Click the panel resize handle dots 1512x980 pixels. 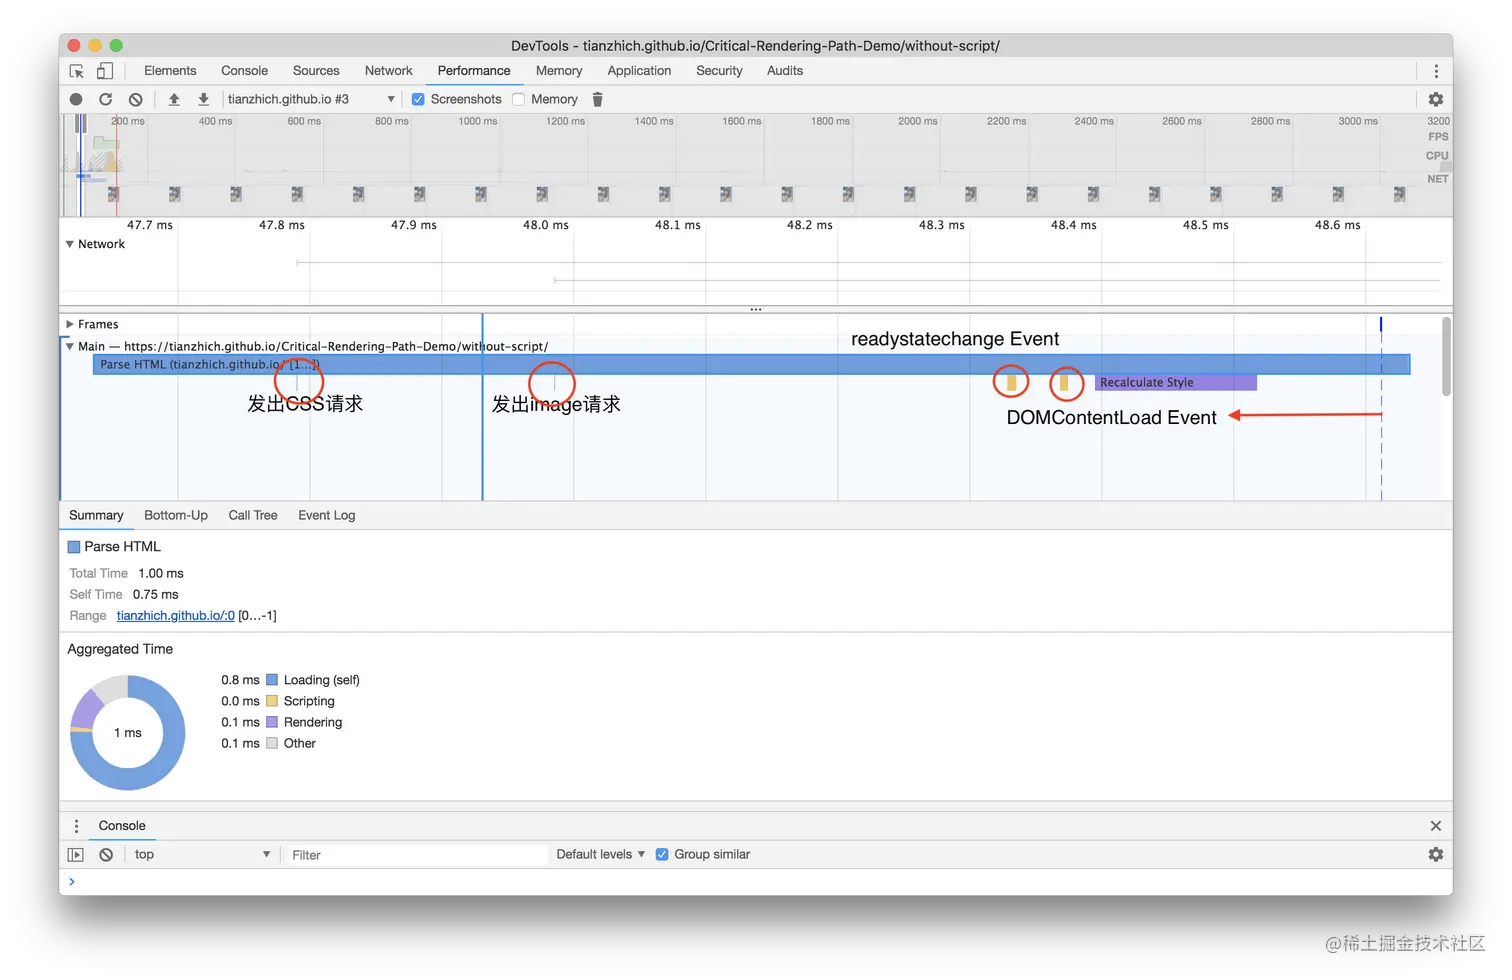point(756,310)
